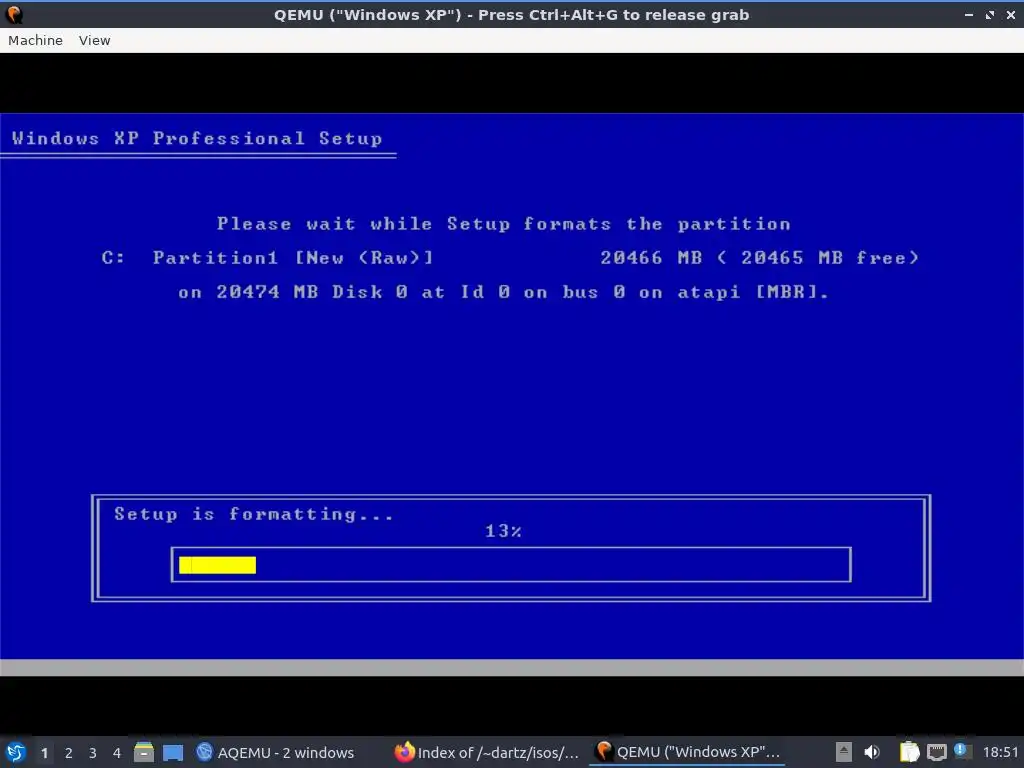Click the yellow formatting progress bar
The width and height of the screenshot is (1024, 768).
[217, 565]
